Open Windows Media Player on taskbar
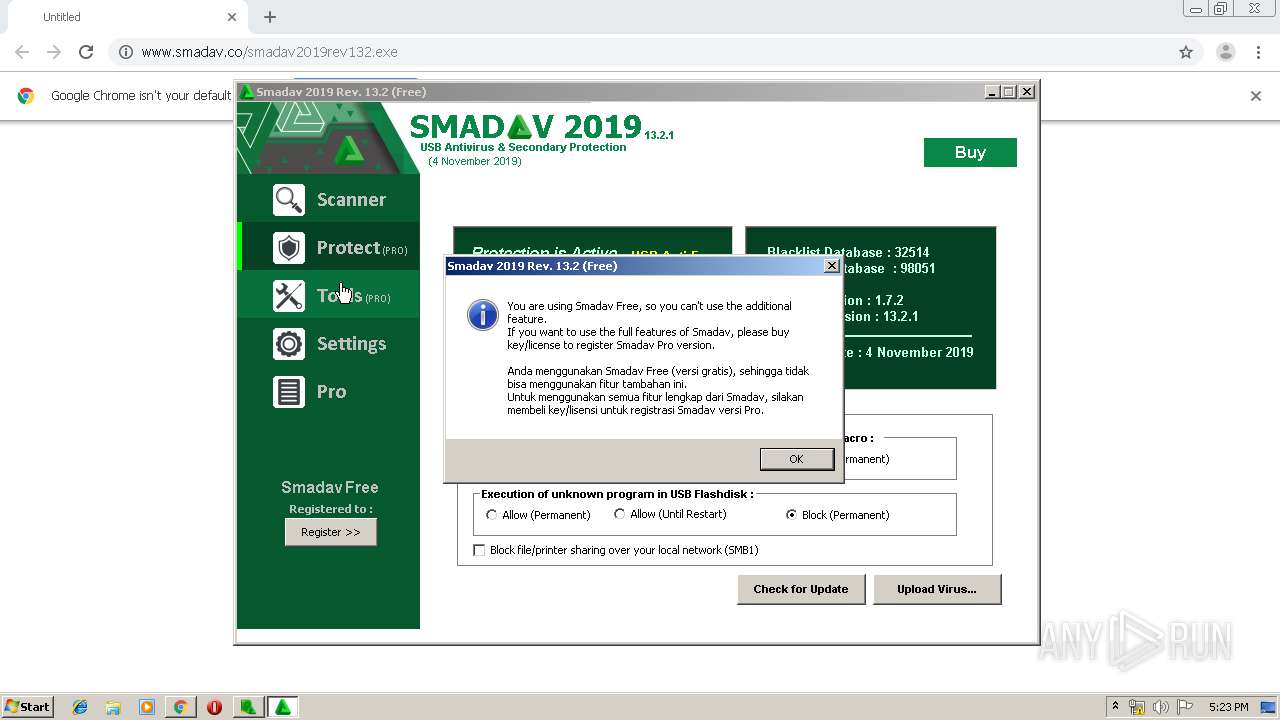The width and height of the screenshot is (1280, 720). [x=147, y=707]
